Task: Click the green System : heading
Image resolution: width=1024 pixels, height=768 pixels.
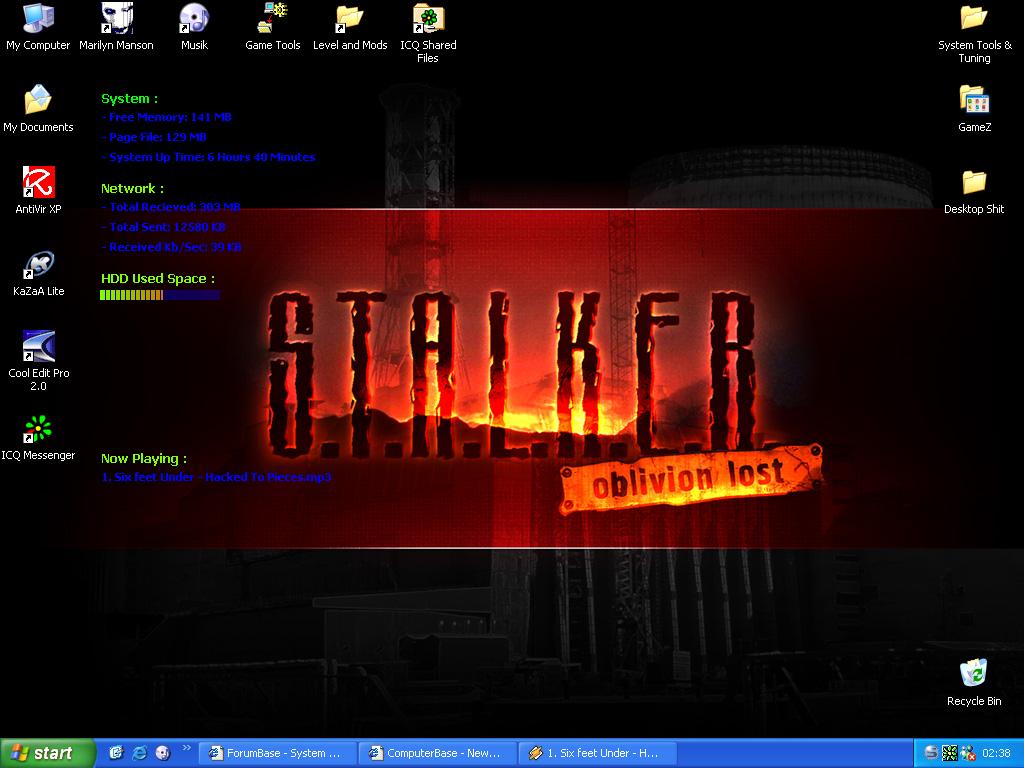Action: (x=129, y=99)
